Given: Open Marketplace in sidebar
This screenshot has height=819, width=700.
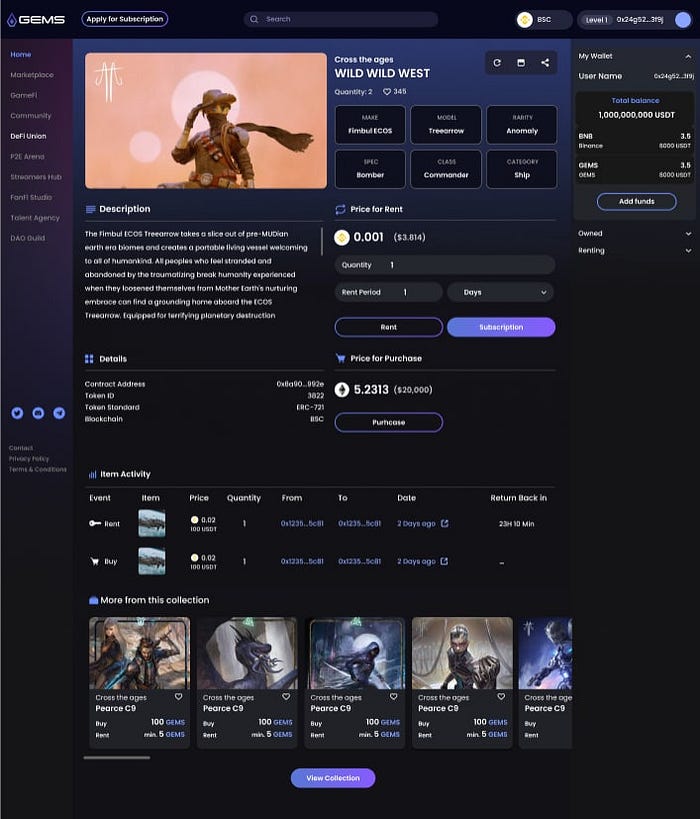Looking at the screenshot, I should 32,75.
